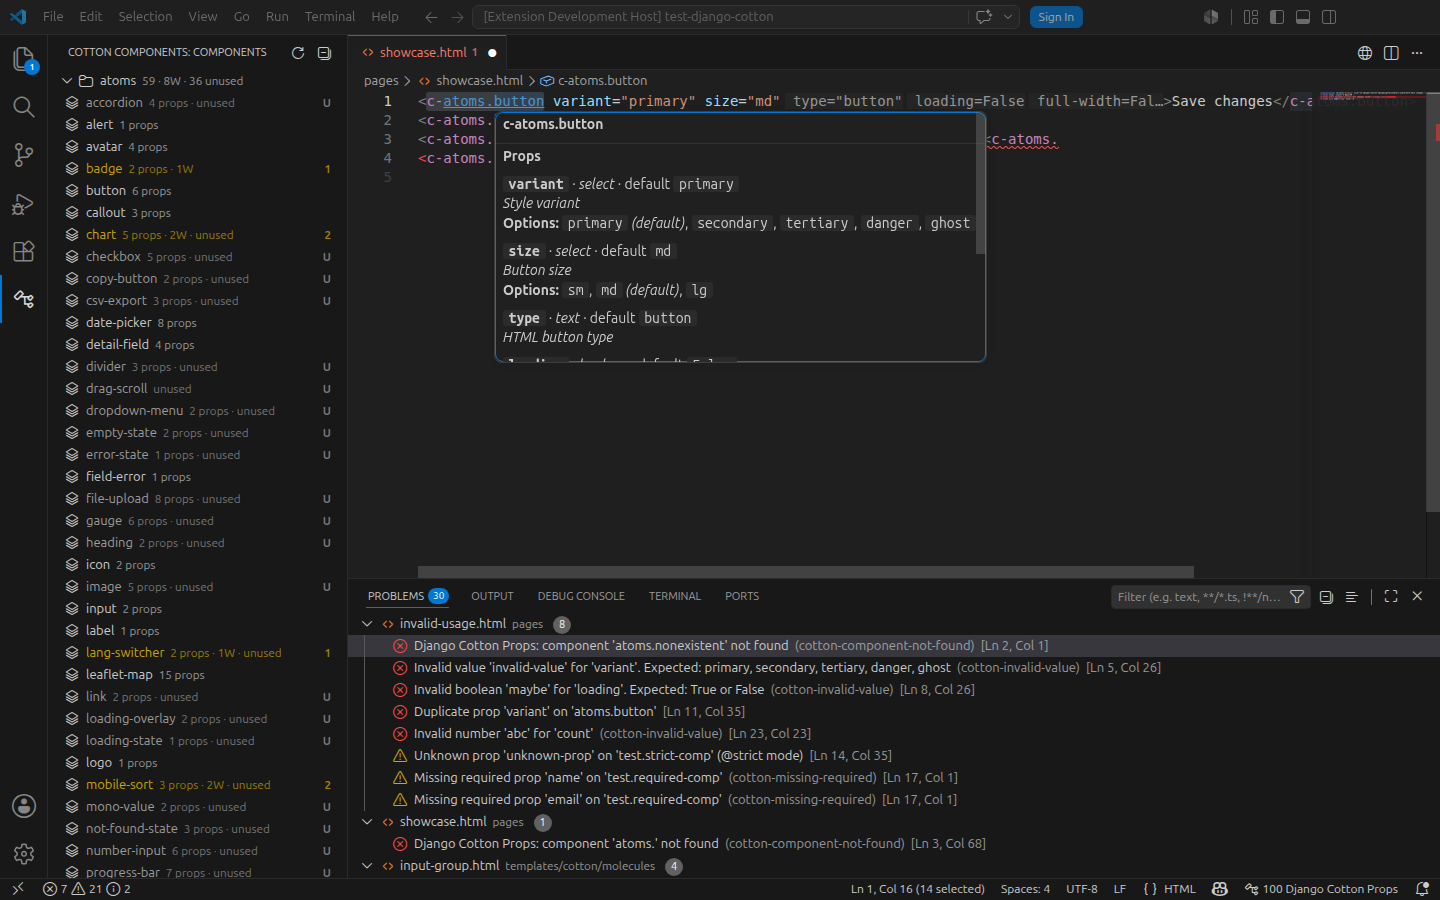Open the Terminal menu
The width and height of the screenshot is (1440, 900).
(x=330, y=17)
